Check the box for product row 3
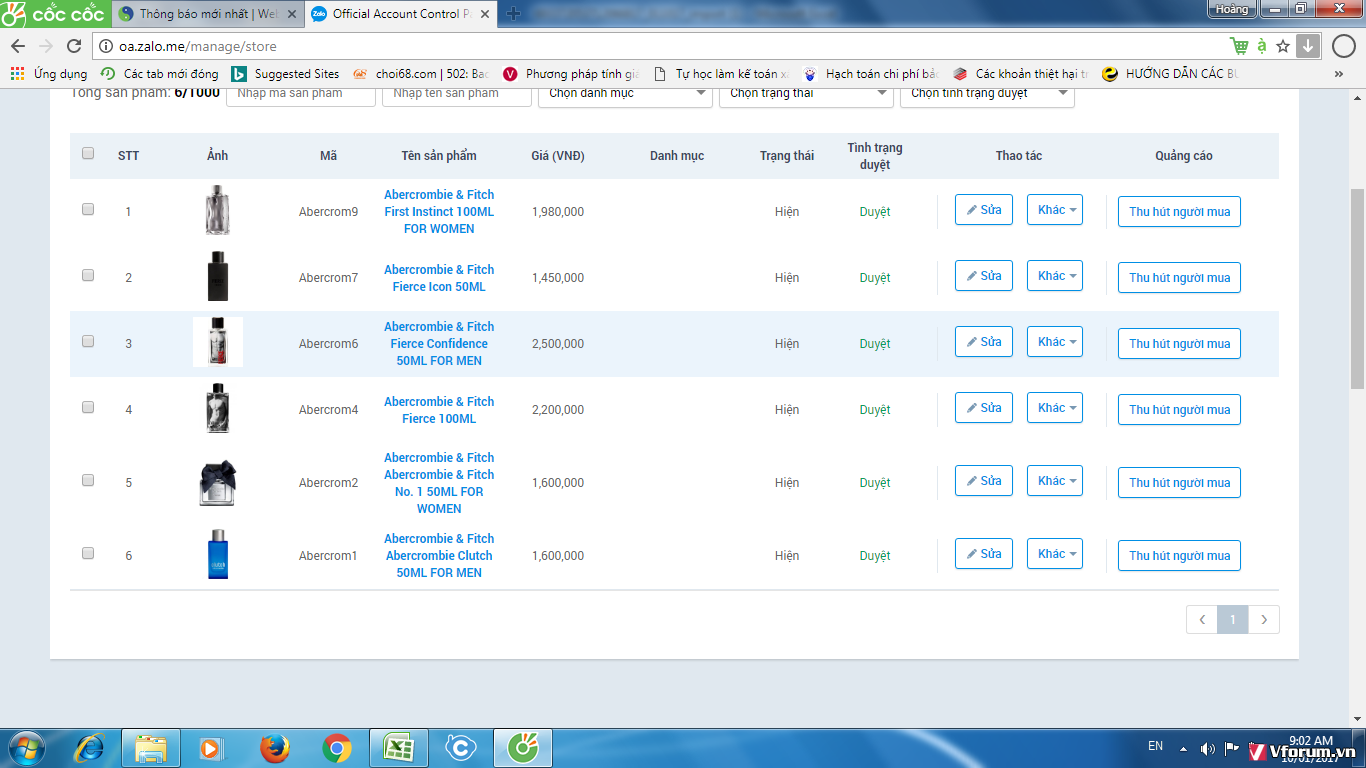Viewport: 1366px width, 768px height. tap(88, 341)
